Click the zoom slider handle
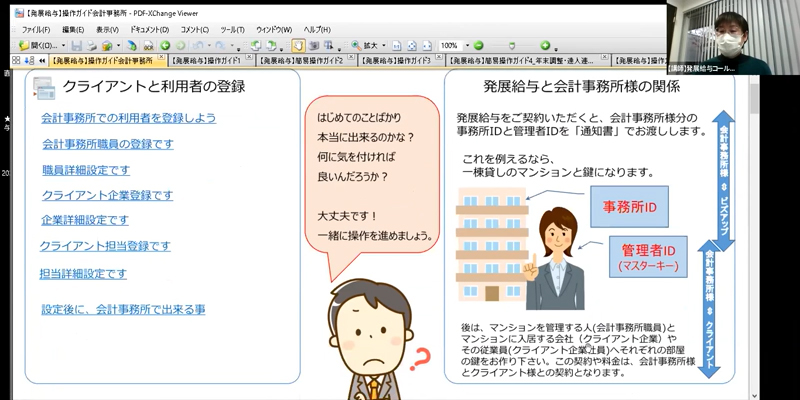 (512, 46)
